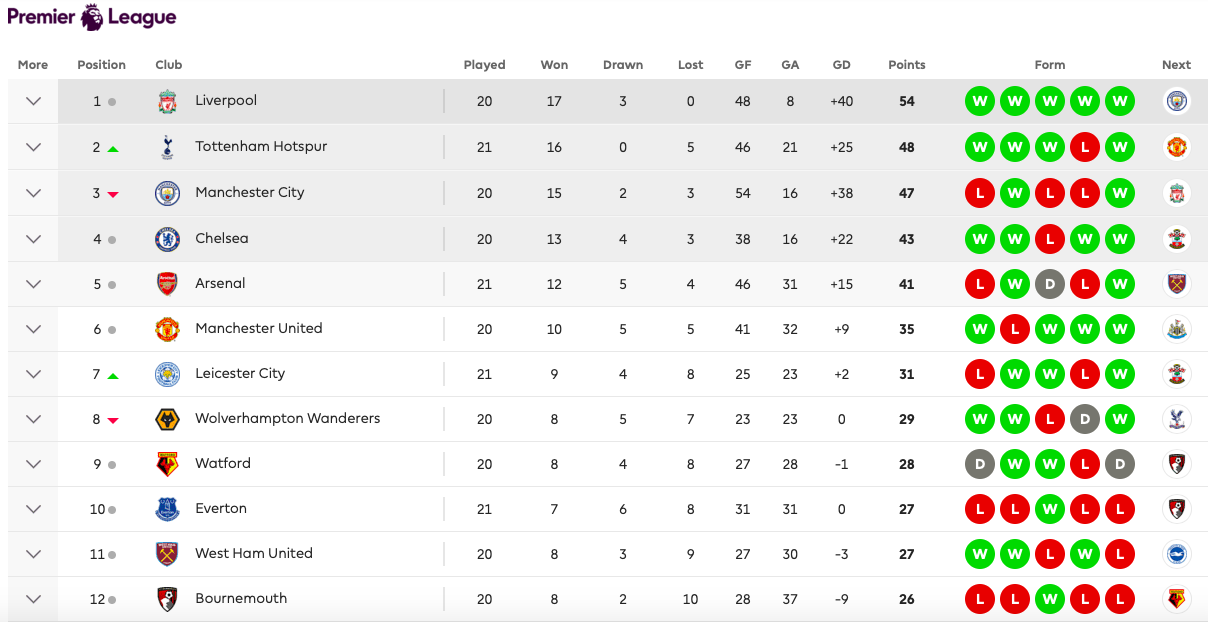
Task: Click the Tottenham Hotspur crest icon
Action: coord(167,147)
